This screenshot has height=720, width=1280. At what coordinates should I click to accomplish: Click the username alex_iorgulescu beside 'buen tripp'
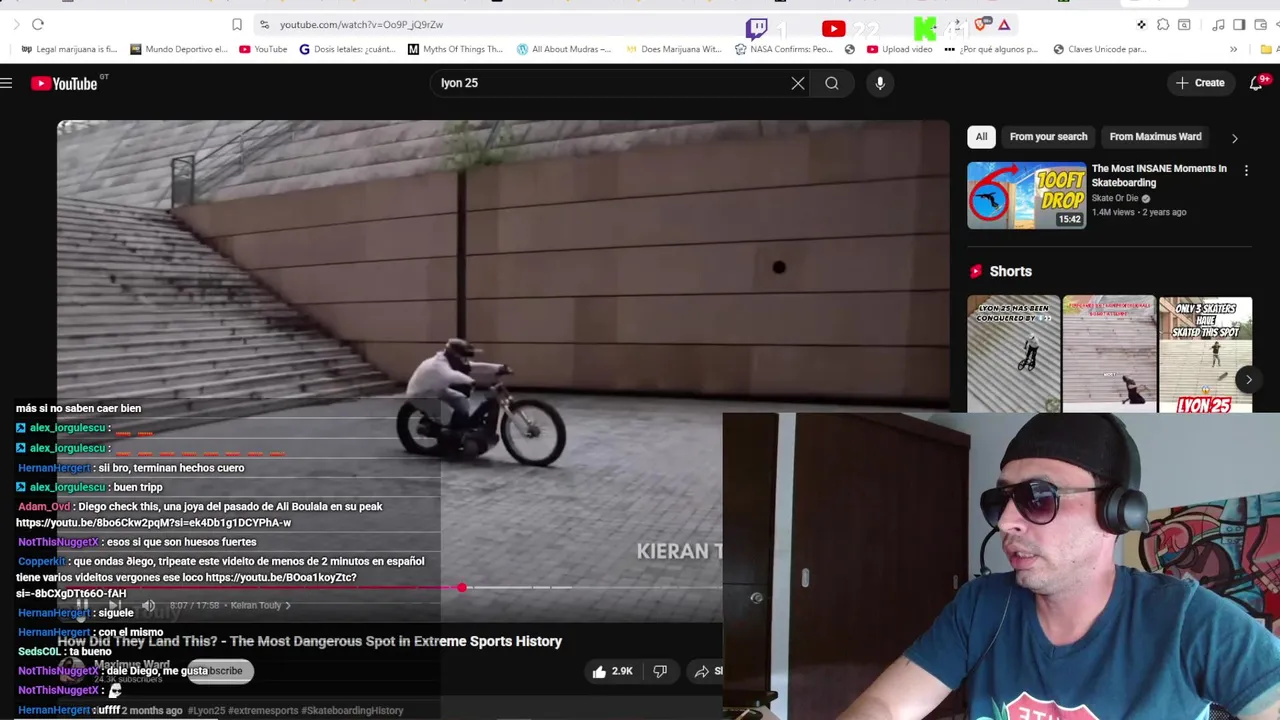(x=67, y=487)
